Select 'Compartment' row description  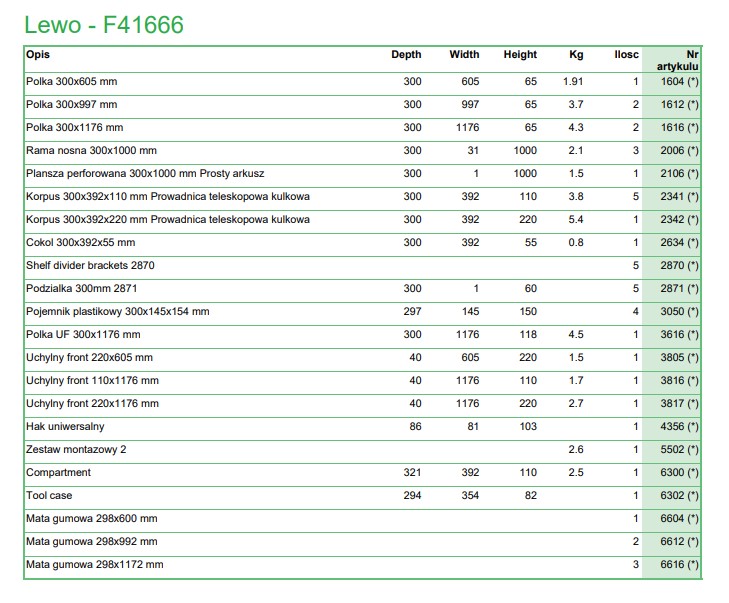click(59, 473)
